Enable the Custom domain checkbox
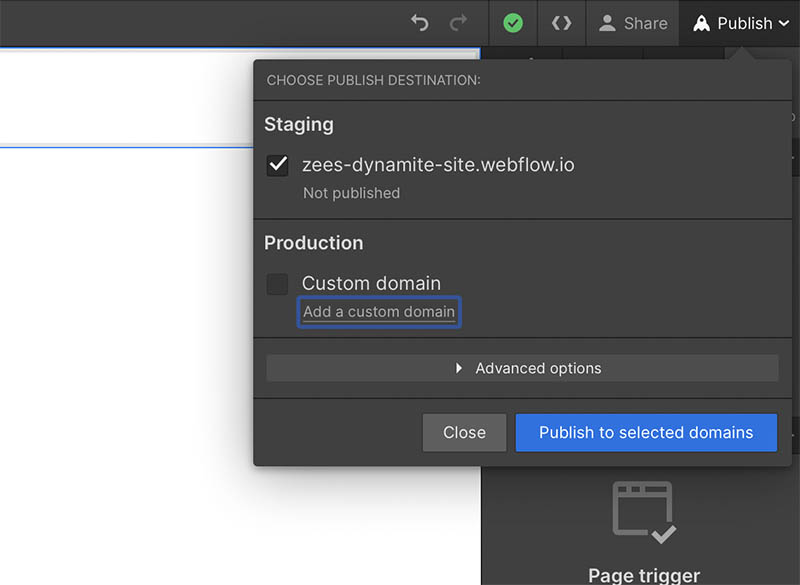Viewport: 800px width, 585px height. [x=278, y=284]
